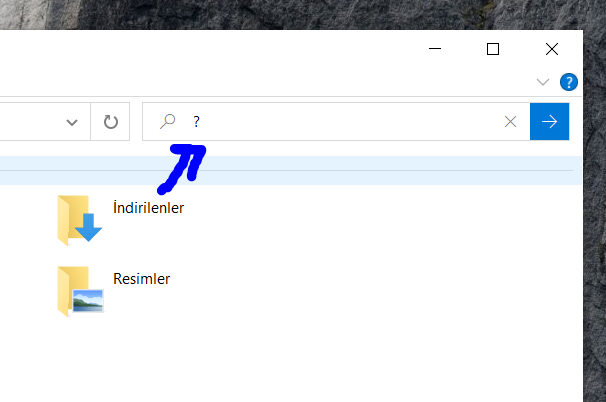The height and width of the screenshot is (402, 606).
Task: Refresh the current folder view
Action: pos(111,122)
